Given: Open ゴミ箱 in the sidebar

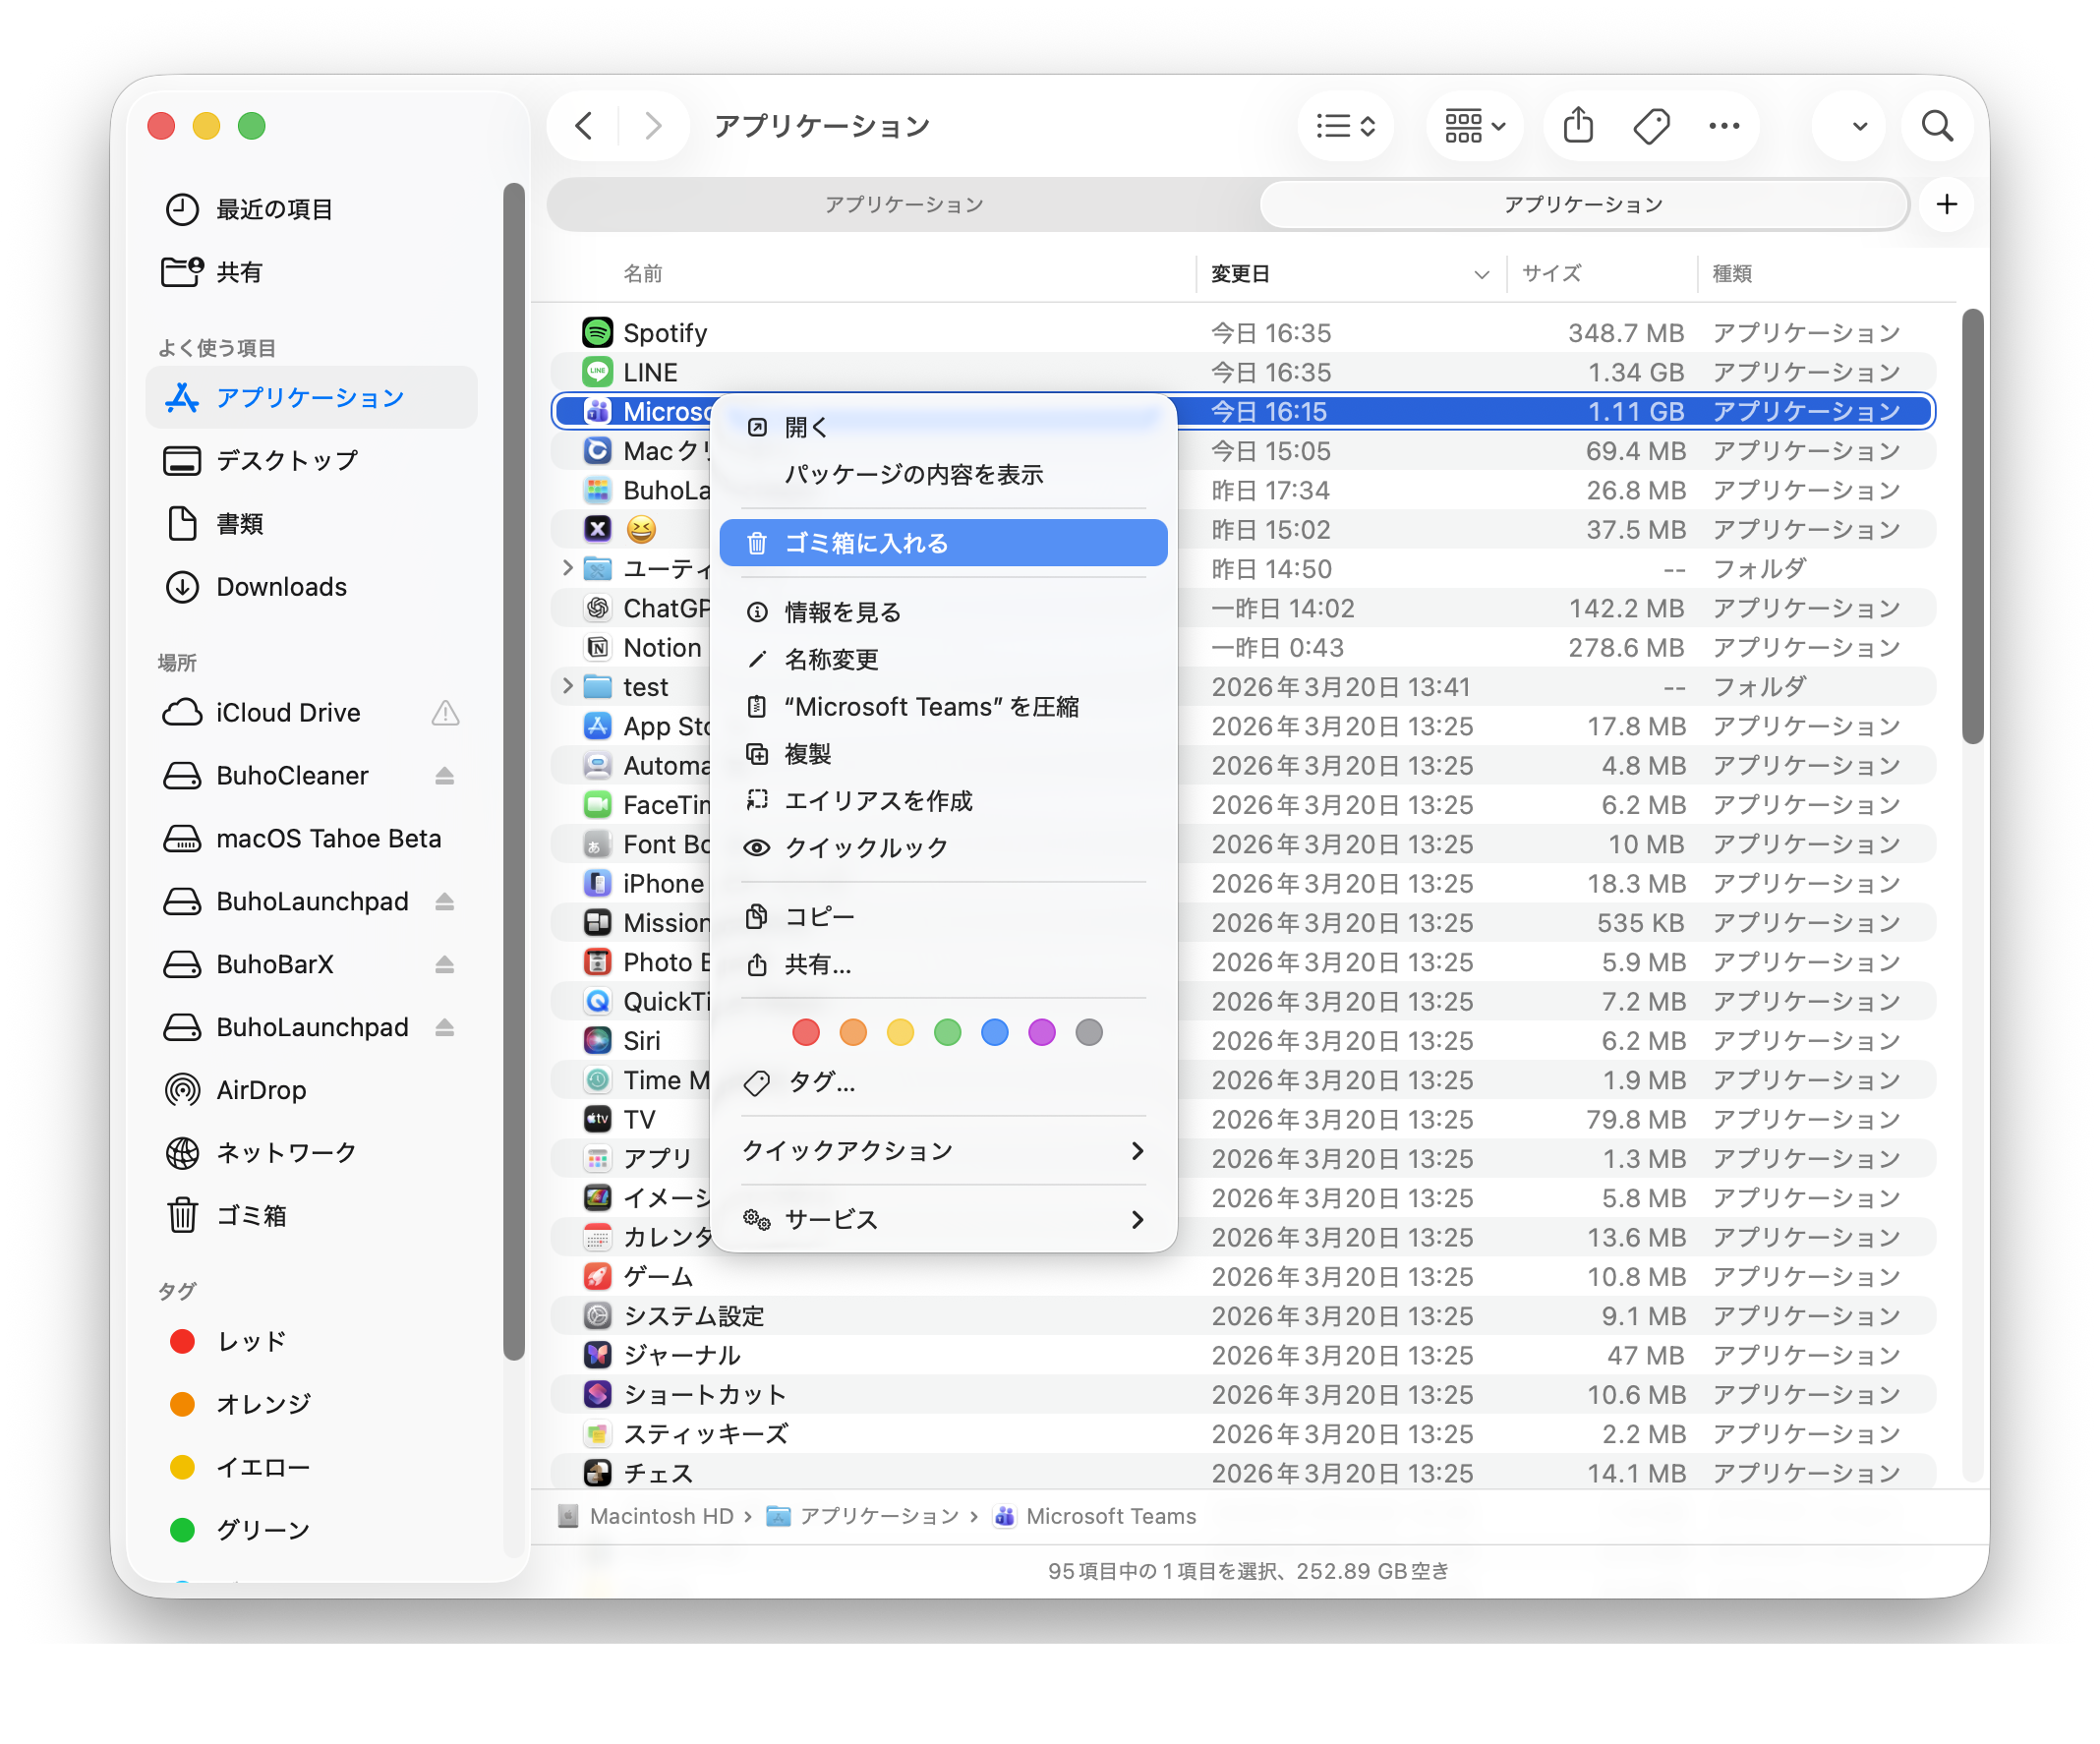Looking at the screenshot, I should point(310,1216).
